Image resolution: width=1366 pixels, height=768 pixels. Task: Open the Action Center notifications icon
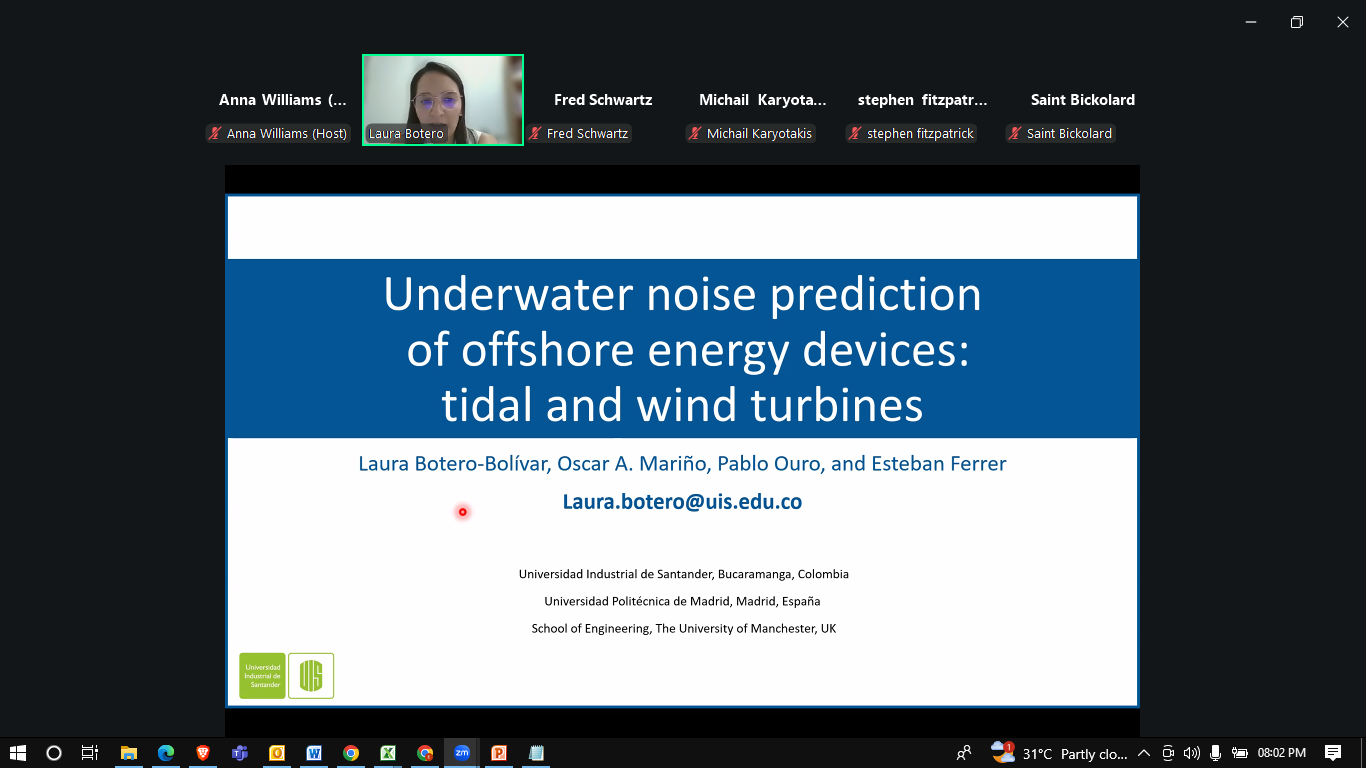click(x=1333, y=753)
